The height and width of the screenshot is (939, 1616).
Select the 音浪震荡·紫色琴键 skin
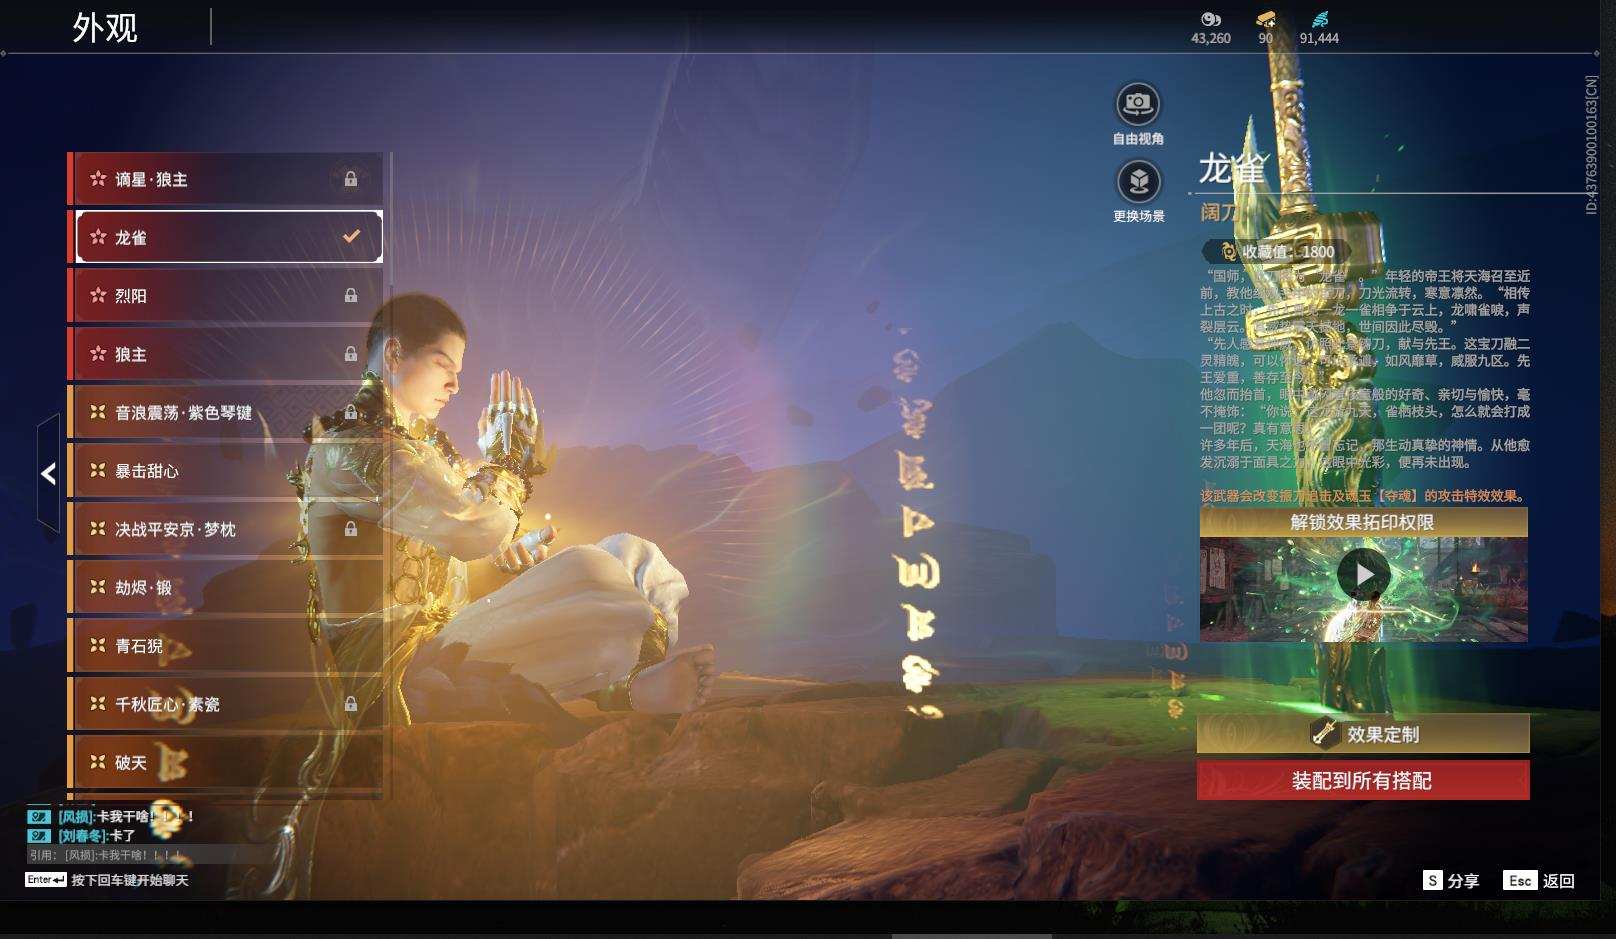click(226, 412)
